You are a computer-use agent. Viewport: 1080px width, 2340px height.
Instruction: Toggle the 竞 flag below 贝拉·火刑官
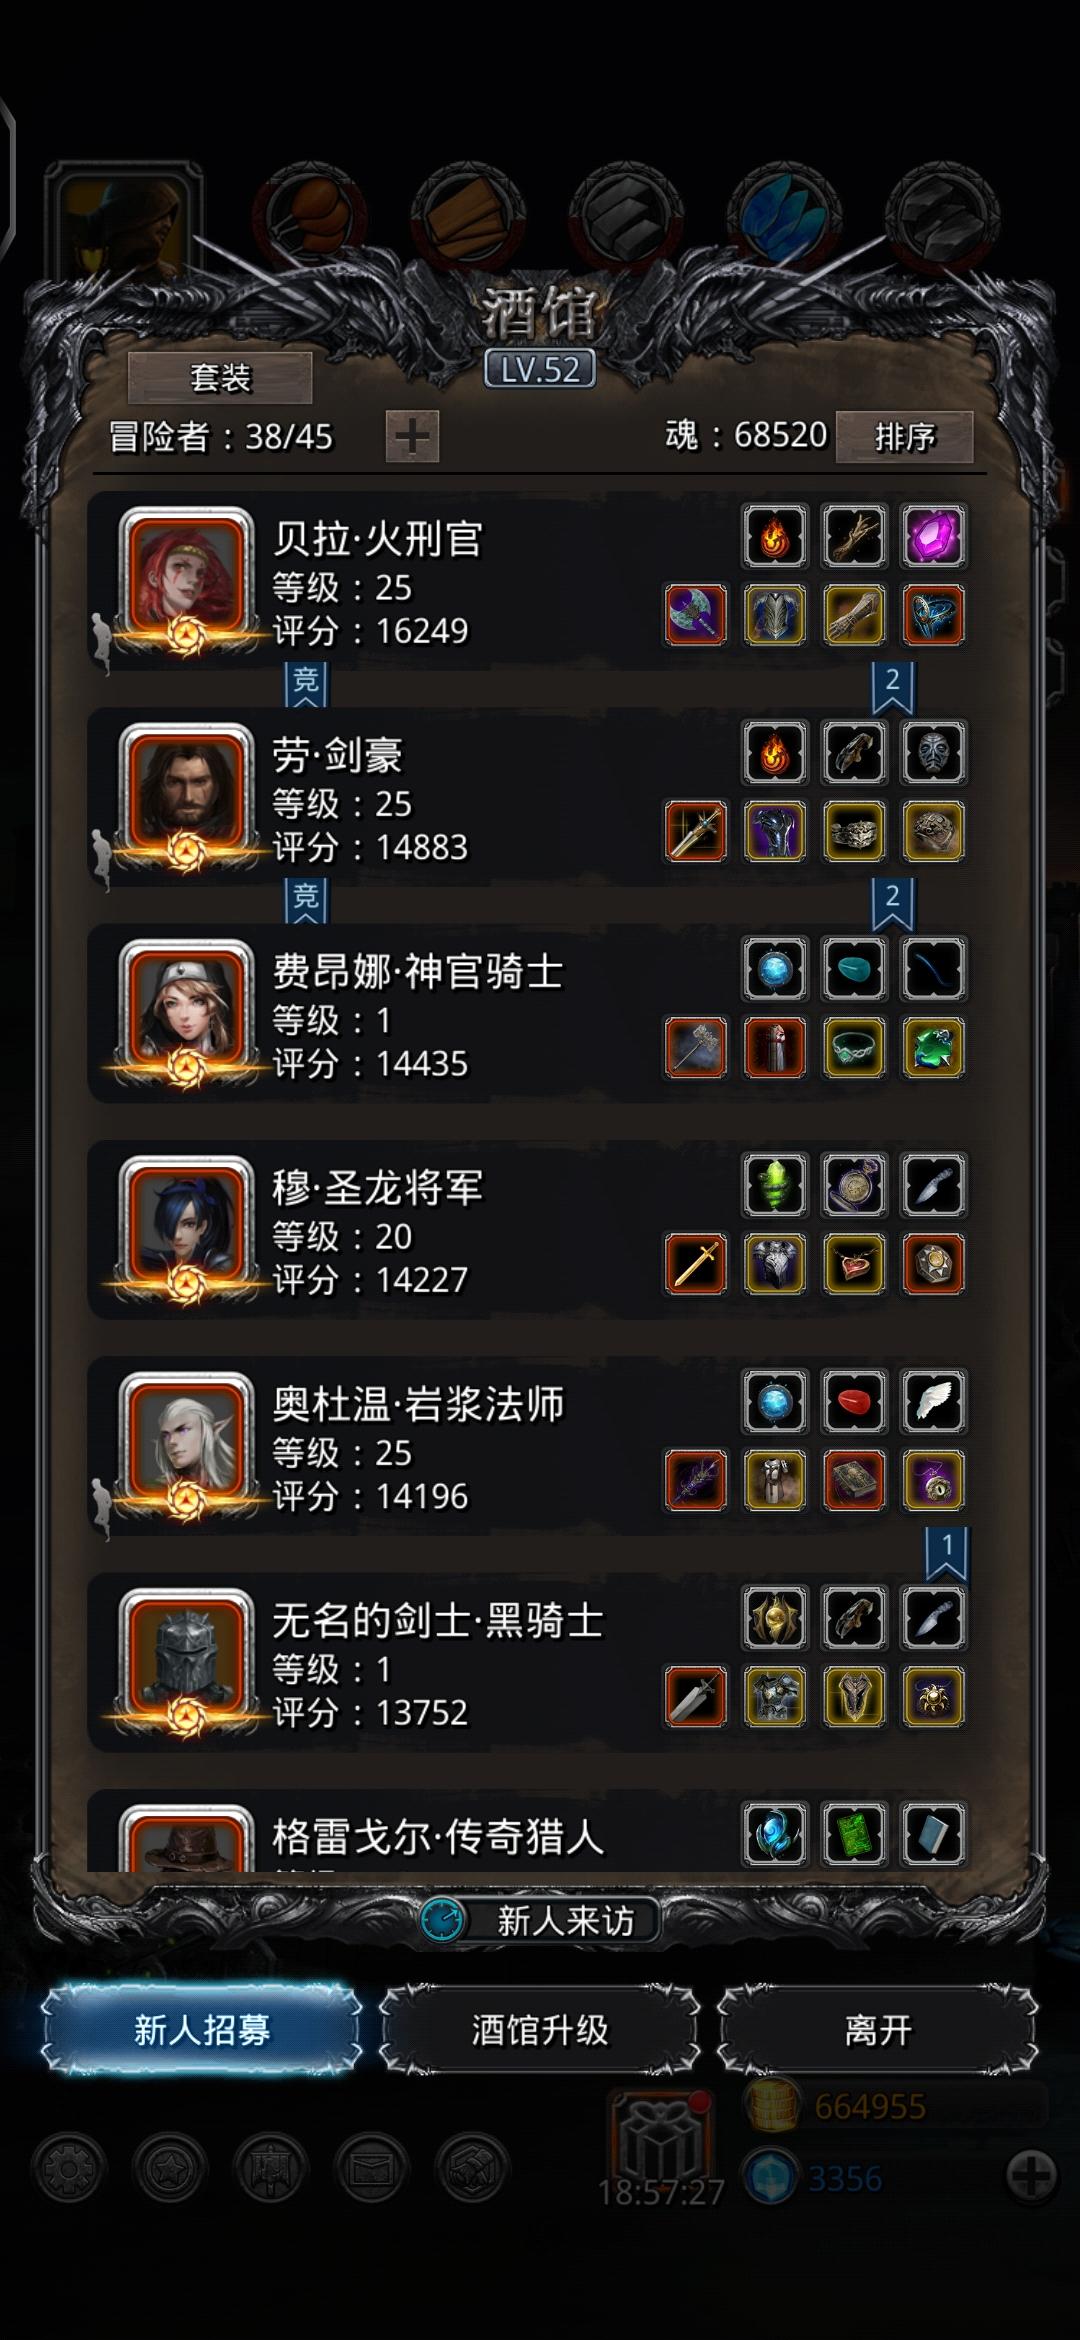305,684
